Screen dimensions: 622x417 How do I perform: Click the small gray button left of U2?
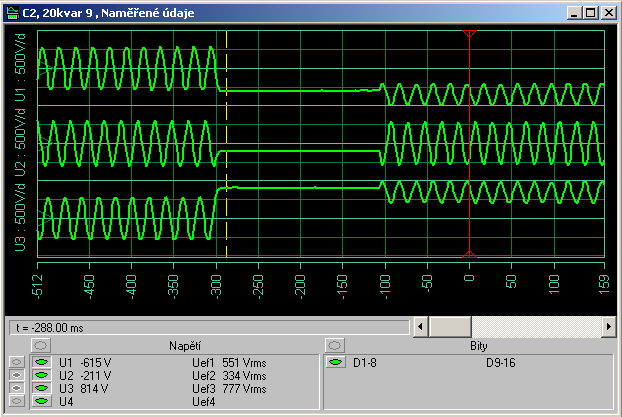(17, 375)
